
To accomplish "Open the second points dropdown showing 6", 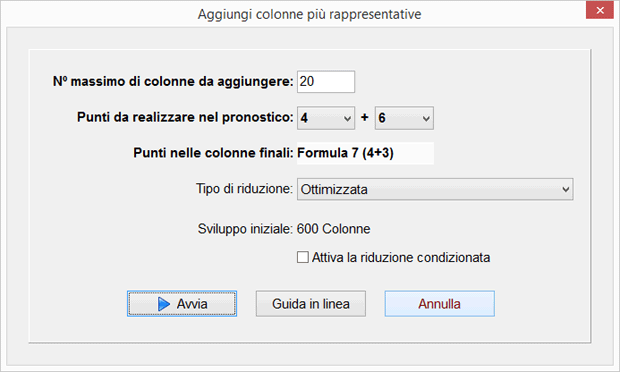I will (x=404, y=118).
